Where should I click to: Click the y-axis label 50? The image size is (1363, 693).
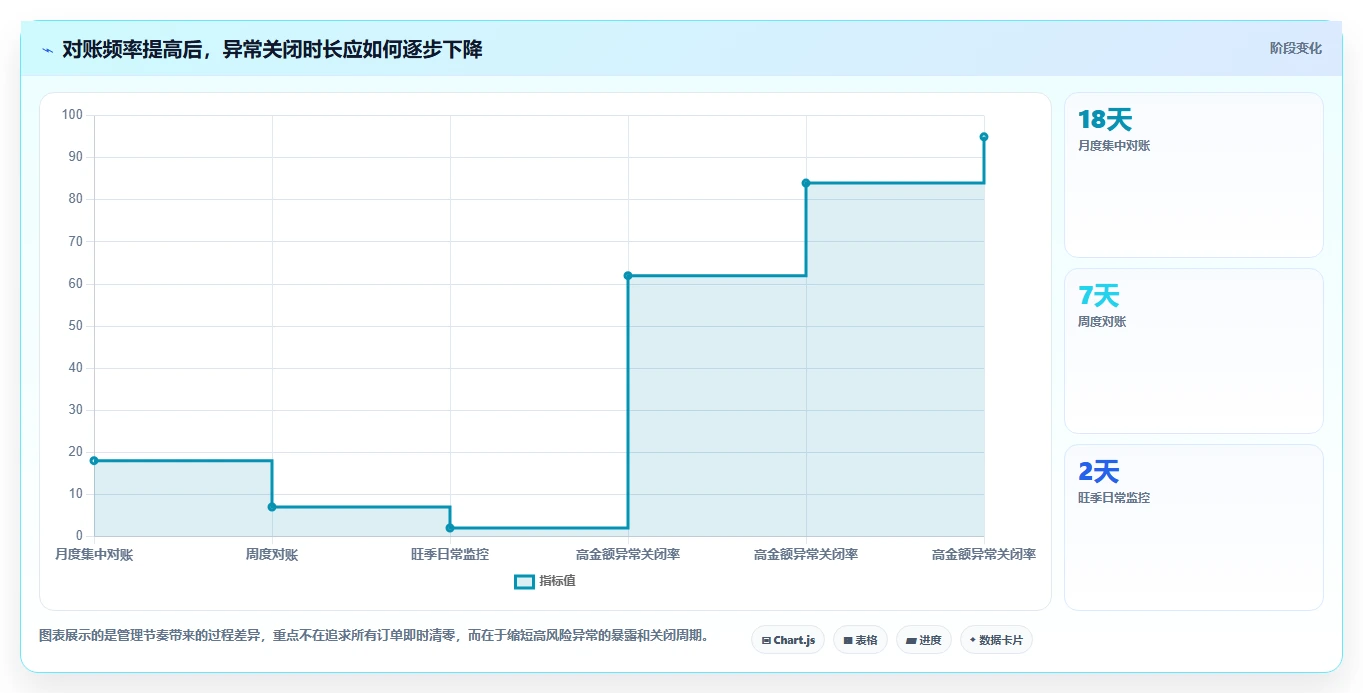76,326
